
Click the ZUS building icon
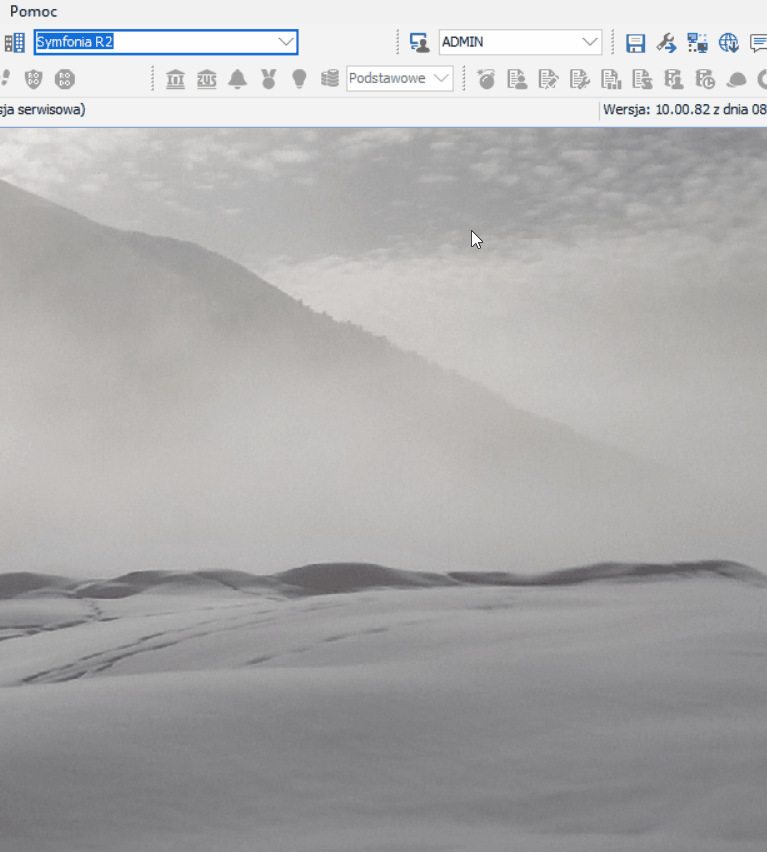pyautogui.click(x=206, y=79)
